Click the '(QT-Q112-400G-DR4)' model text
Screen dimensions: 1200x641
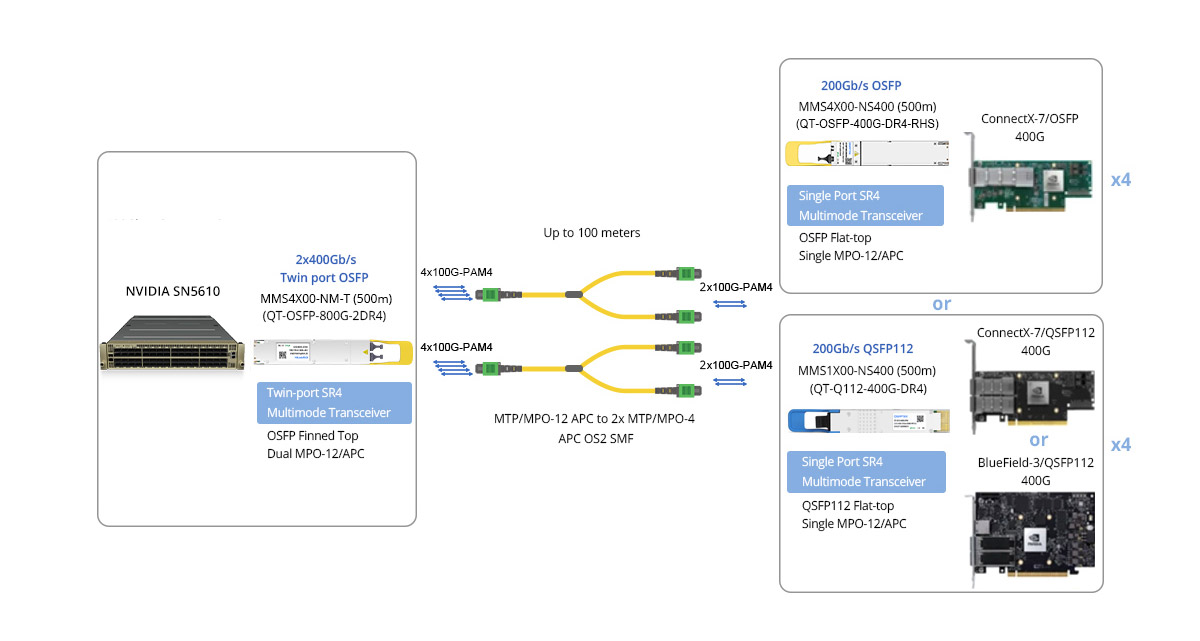(868, 389)
